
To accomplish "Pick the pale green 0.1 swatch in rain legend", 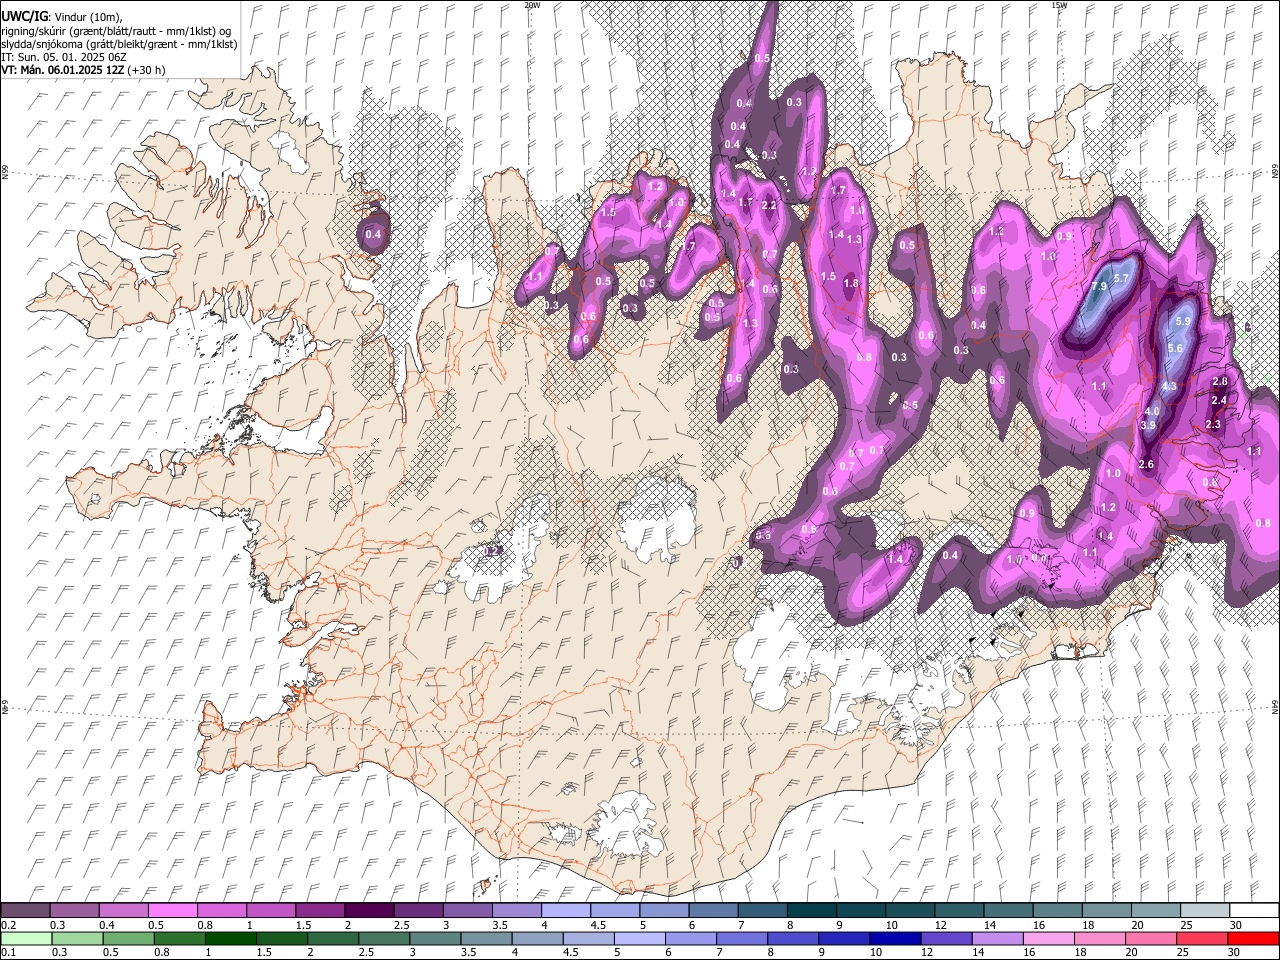I will coord(26,938).
